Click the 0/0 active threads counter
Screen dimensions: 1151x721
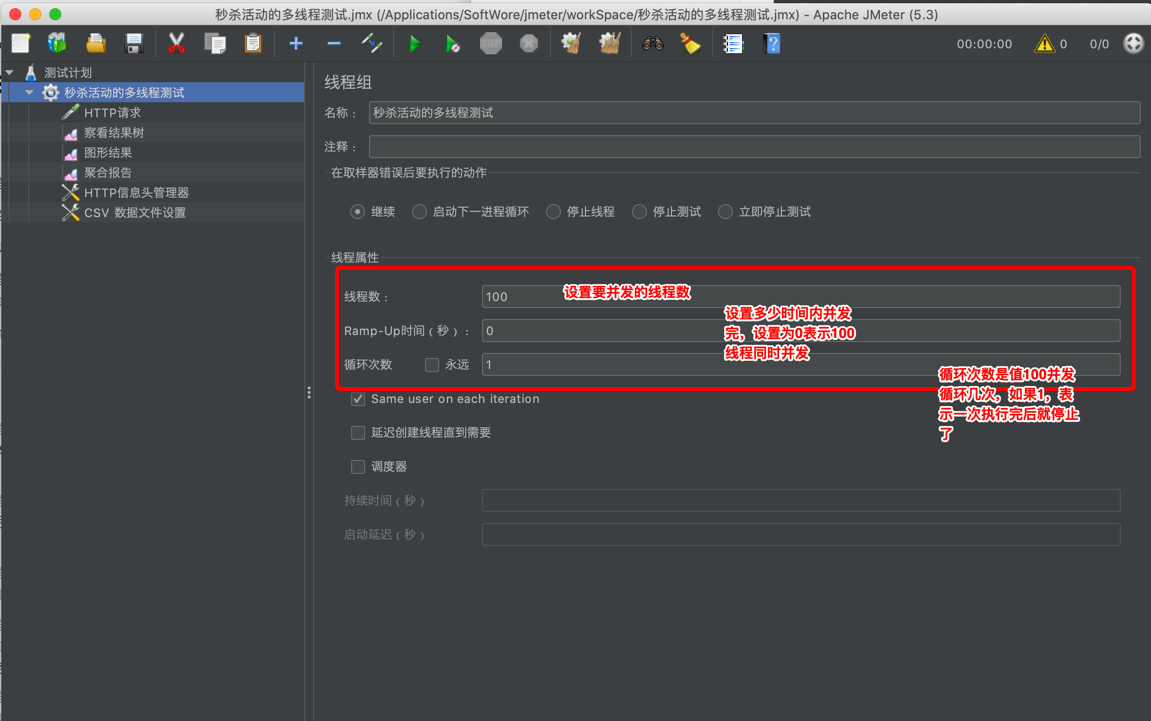coord(1099,44)
